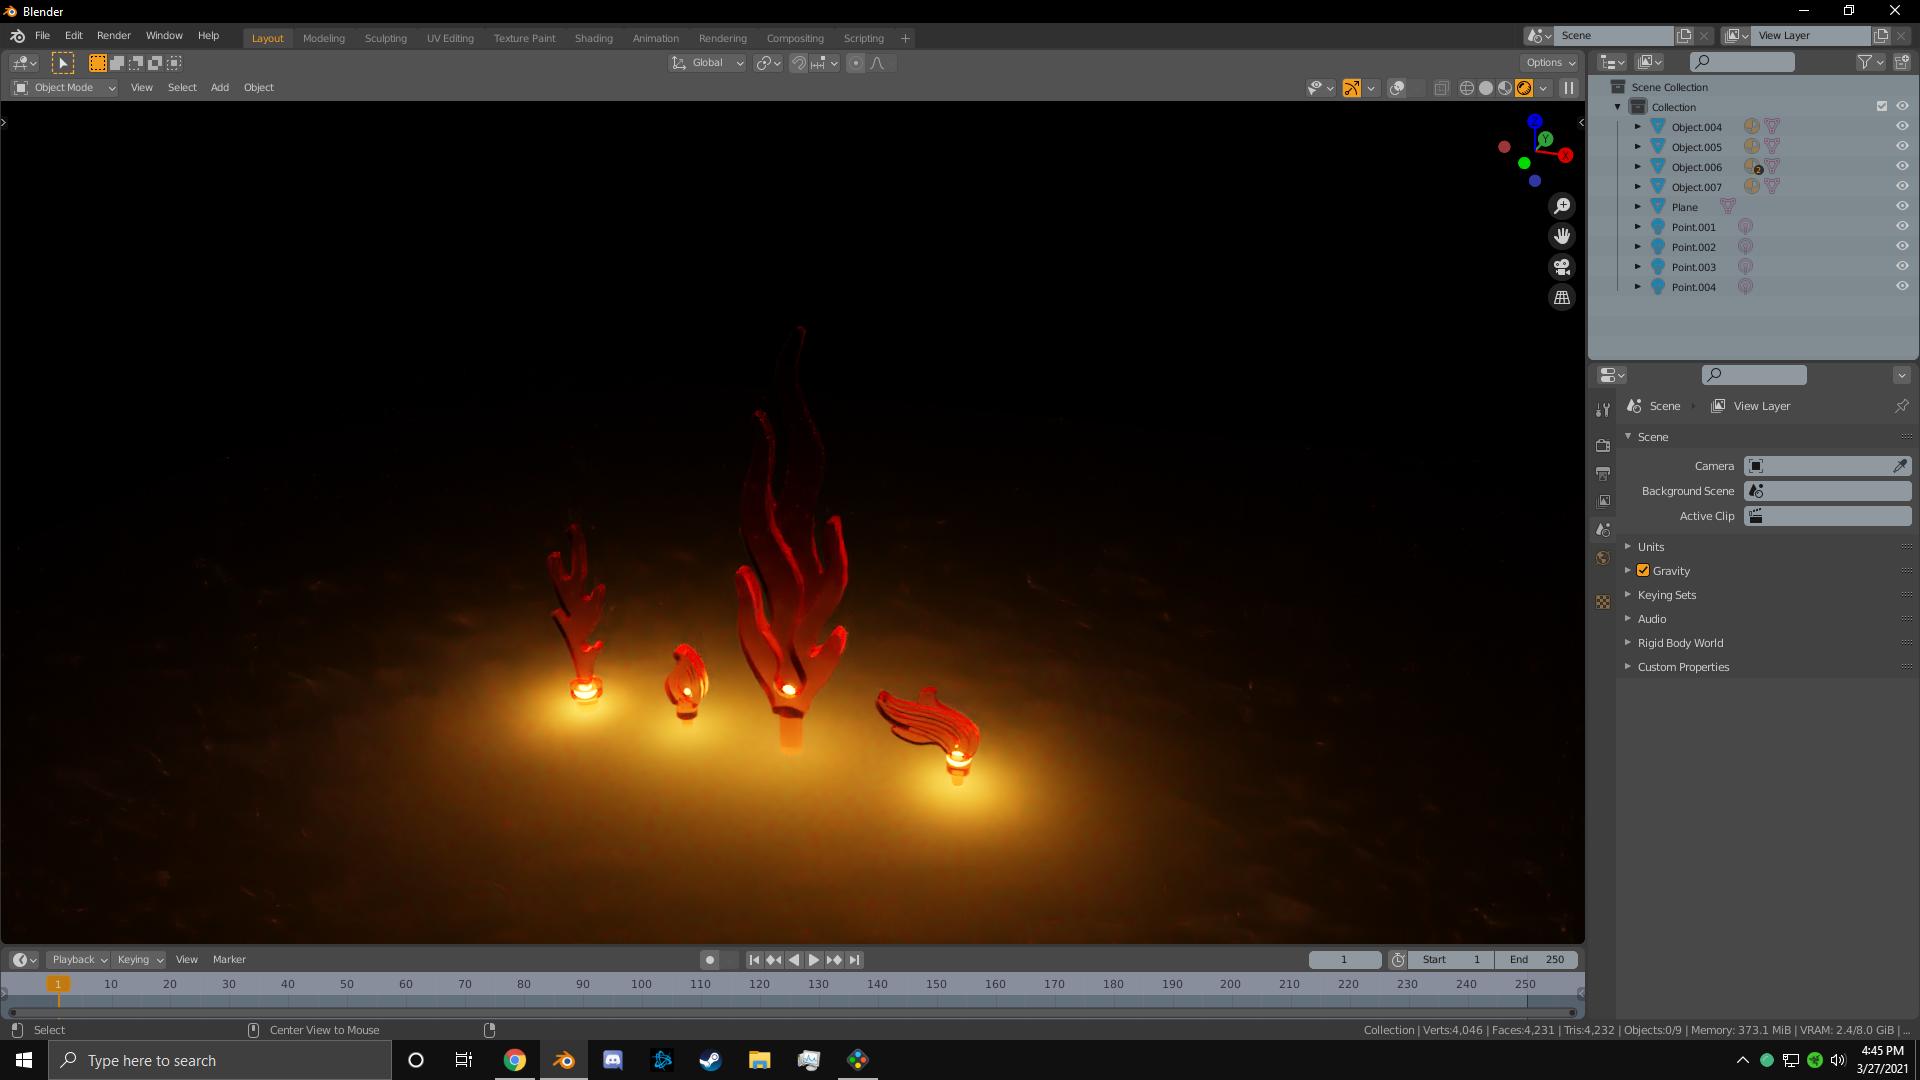Viewport: 1920px width, 1080px height.
Task: Open the Render properties tab
Action: [1603, 446]
